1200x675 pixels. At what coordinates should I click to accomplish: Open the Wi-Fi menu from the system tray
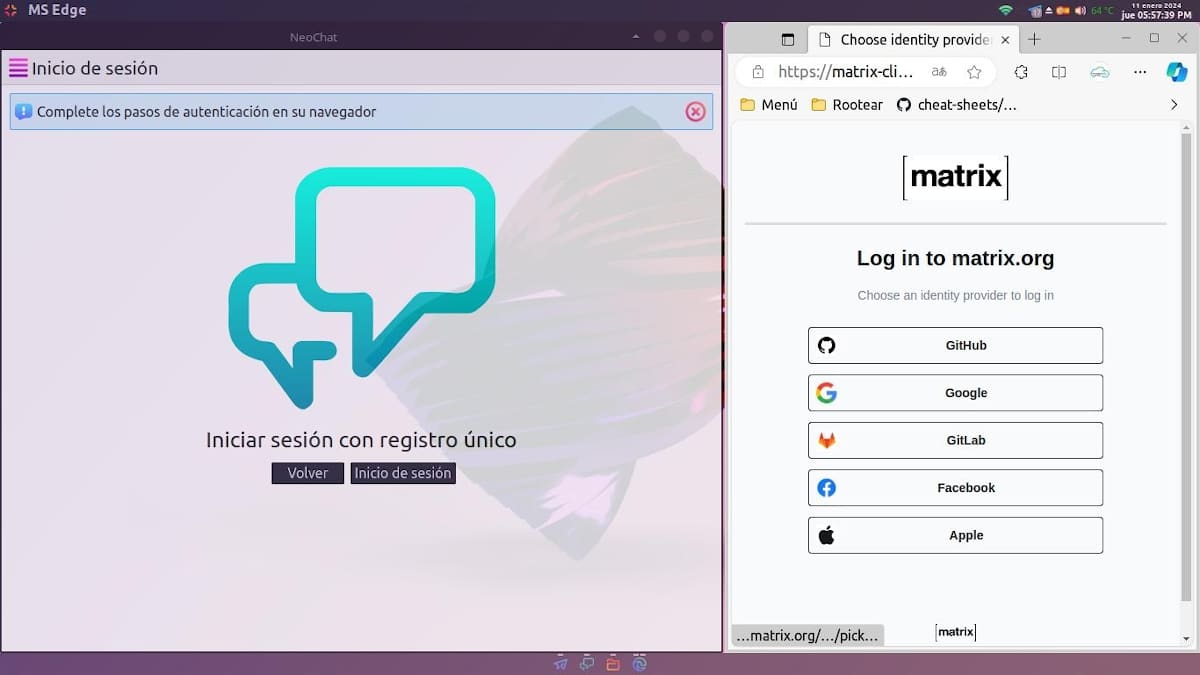tap(1007, 10)
